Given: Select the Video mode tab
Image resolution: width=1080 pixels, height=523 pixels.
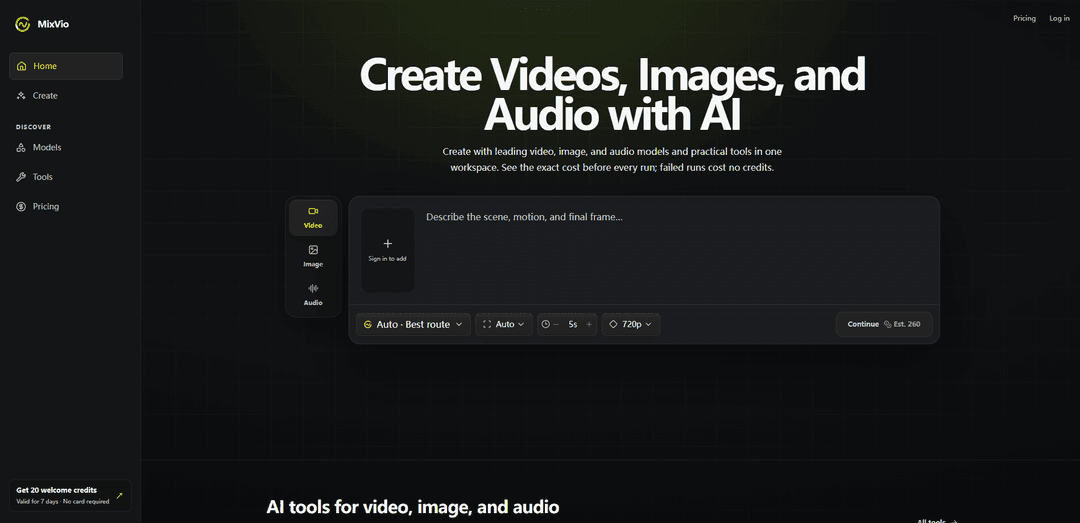Looking at the screenshot, I should [313, 218].
